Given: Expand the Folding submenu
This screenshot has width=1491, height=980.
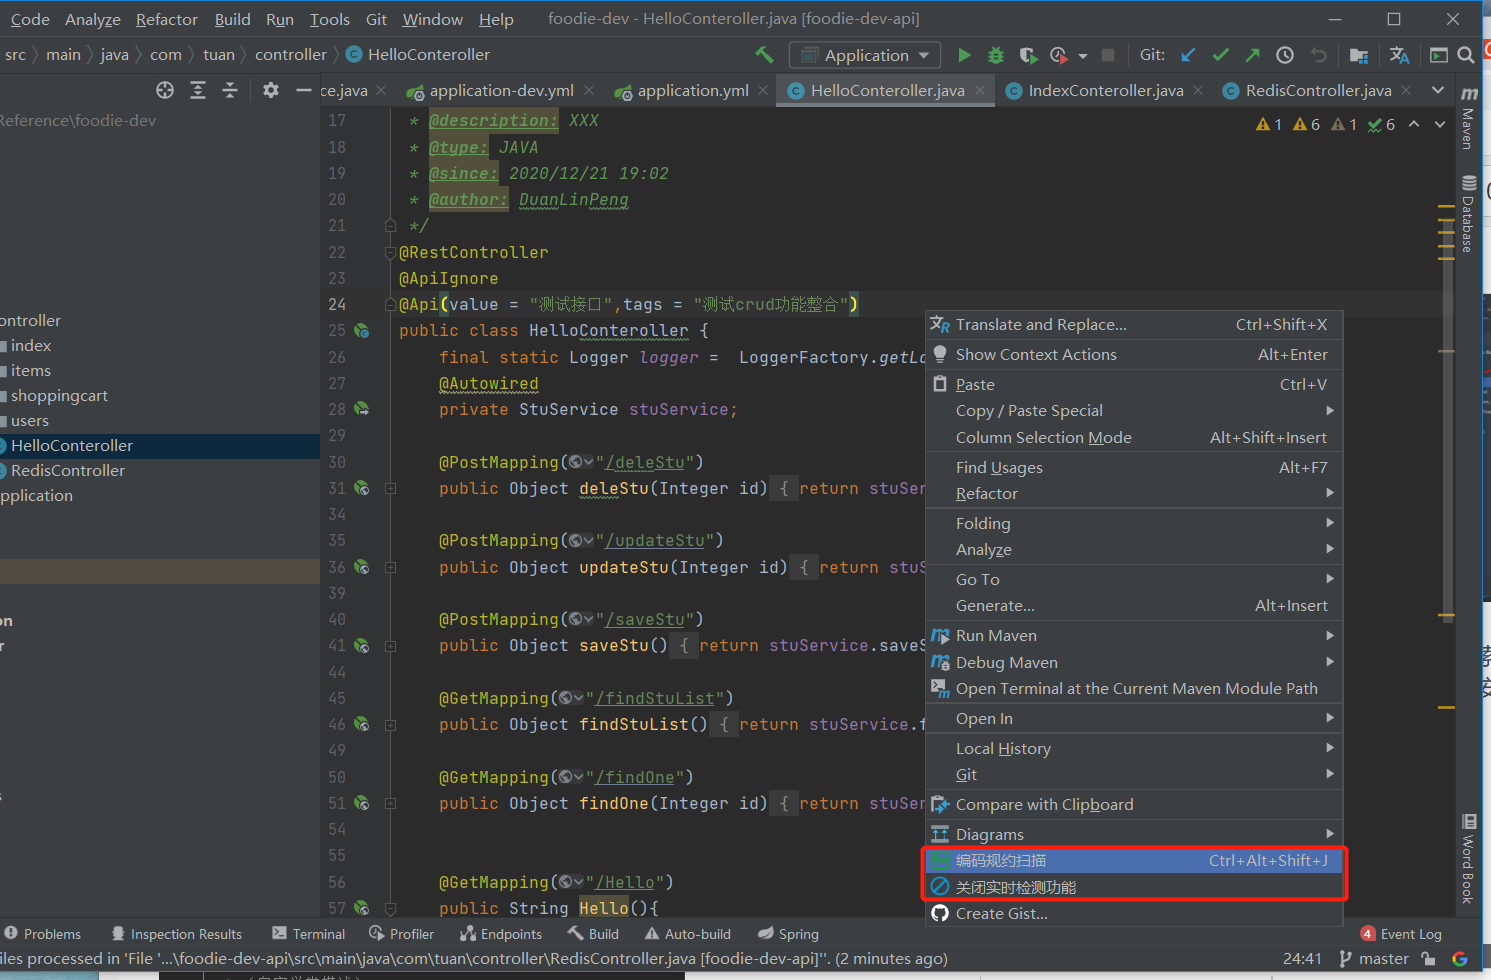Looking at the screenshot, I should (x=1134, y=524).
